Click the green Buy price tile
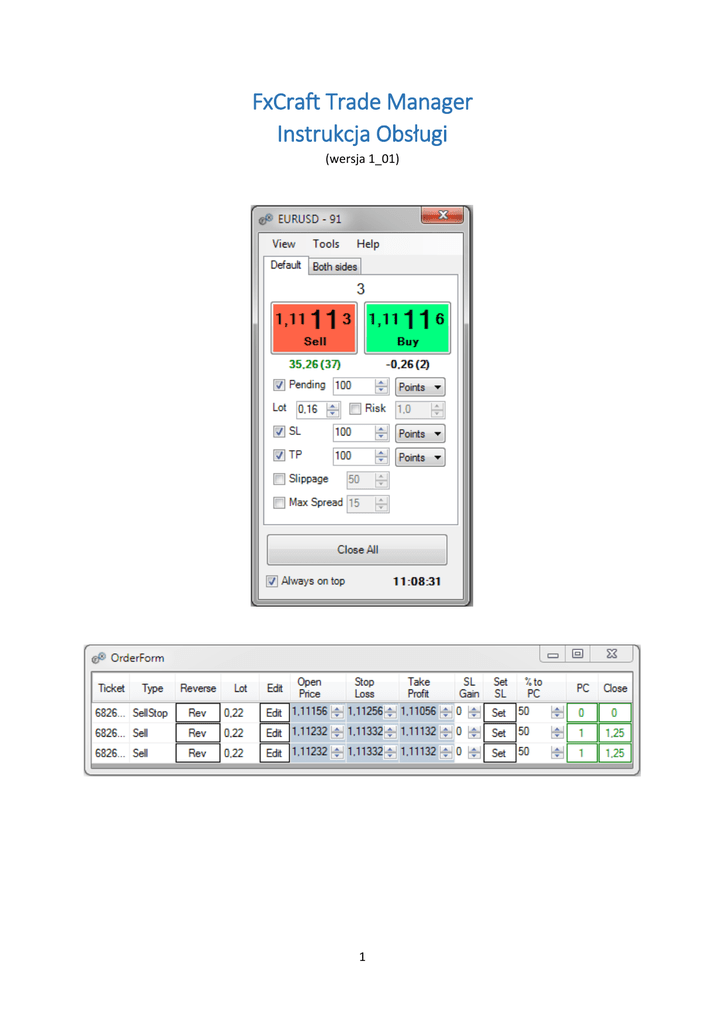The width and height of the screenshot is (725, 1024). click(407, 326)
